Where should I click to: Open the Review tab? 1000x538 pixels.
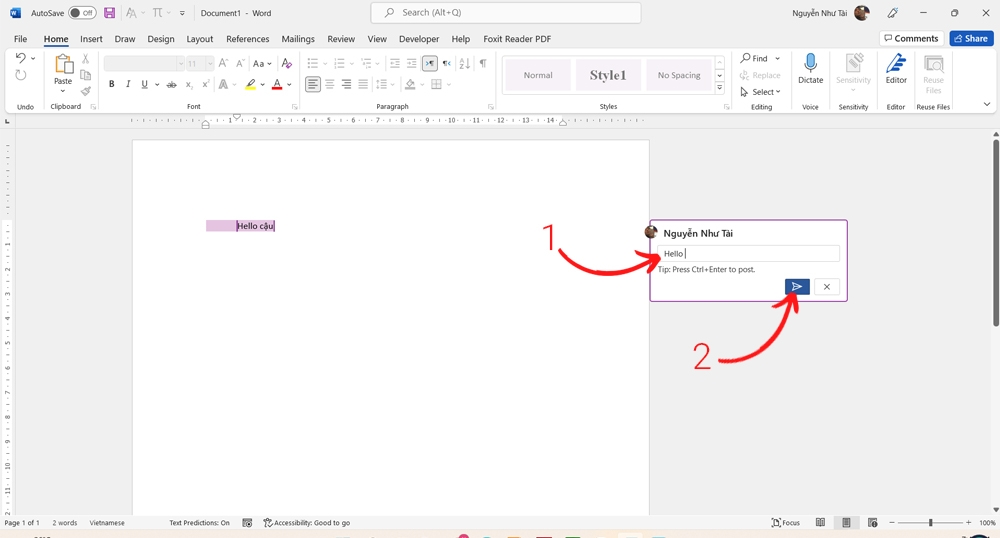(341, 39)
